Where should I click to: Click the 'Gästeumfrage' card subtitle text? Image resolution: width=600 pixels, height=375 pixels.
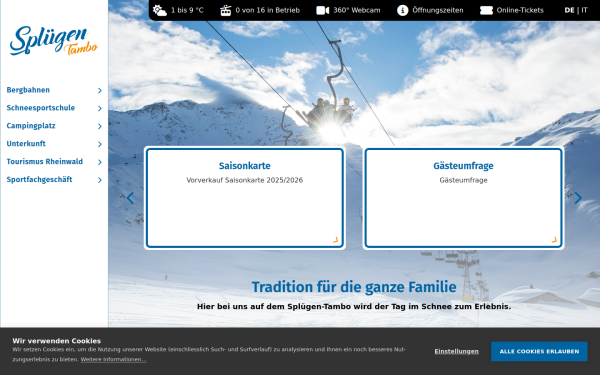(463, 180)
